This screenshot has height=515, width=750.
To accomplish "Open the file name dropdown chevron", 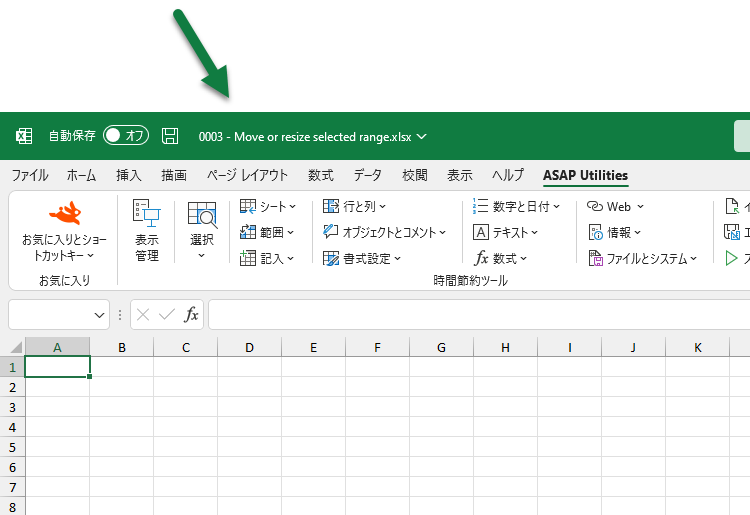I will click(x=421, y=137).
